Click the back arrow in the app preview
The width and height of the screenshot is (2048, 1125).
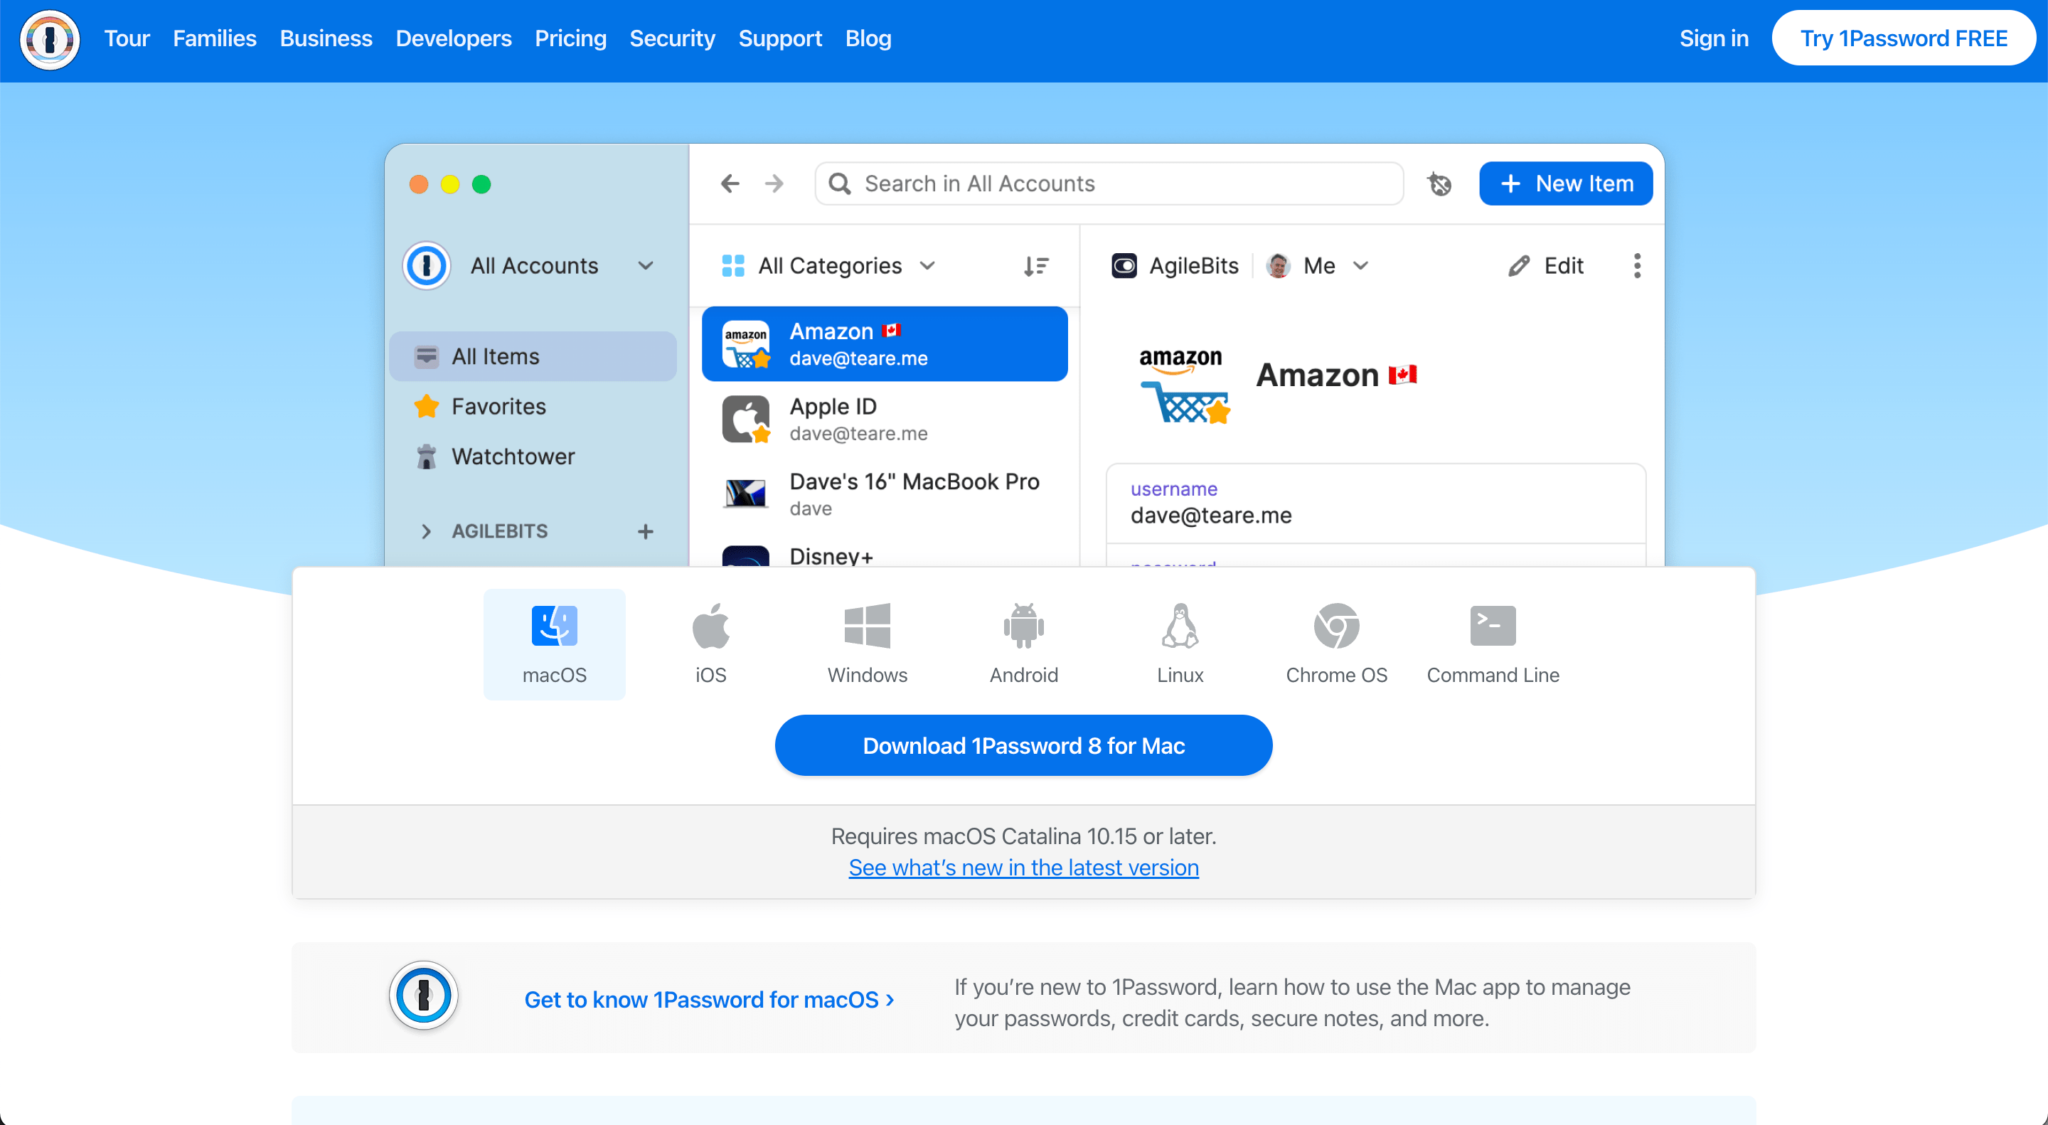(x=730, y=184)
